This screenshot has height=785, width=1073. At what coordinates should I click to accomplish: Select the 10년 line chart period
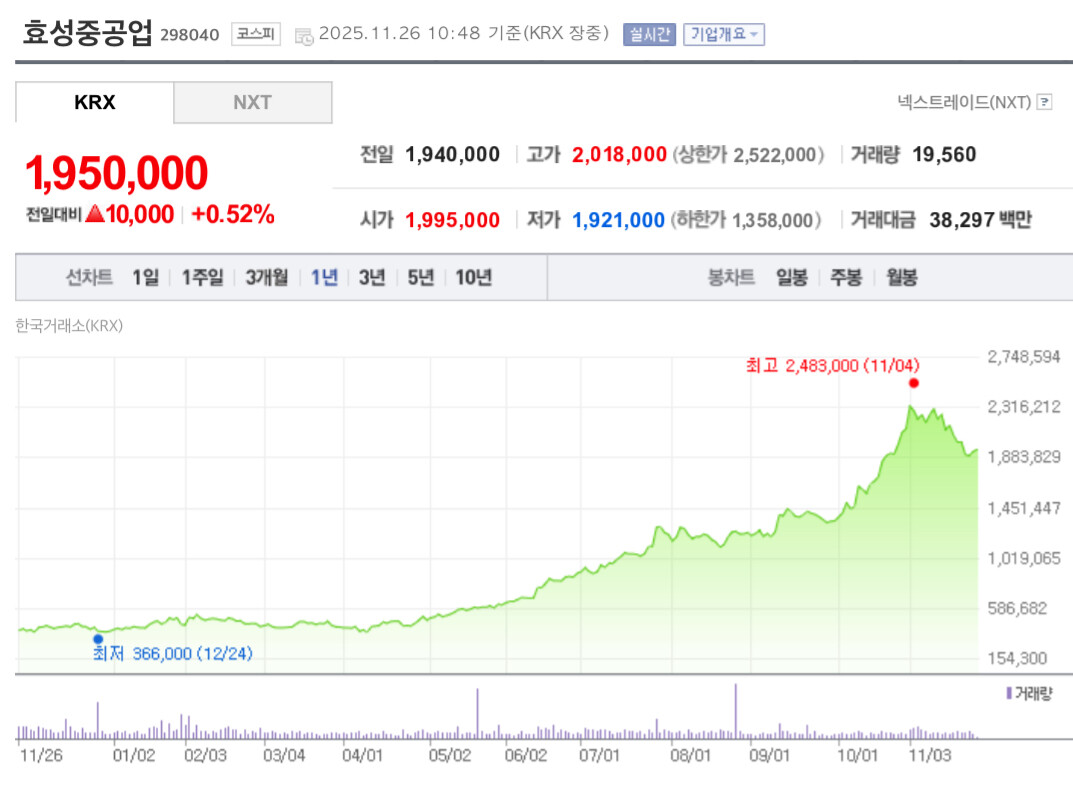tap(474, 277)
